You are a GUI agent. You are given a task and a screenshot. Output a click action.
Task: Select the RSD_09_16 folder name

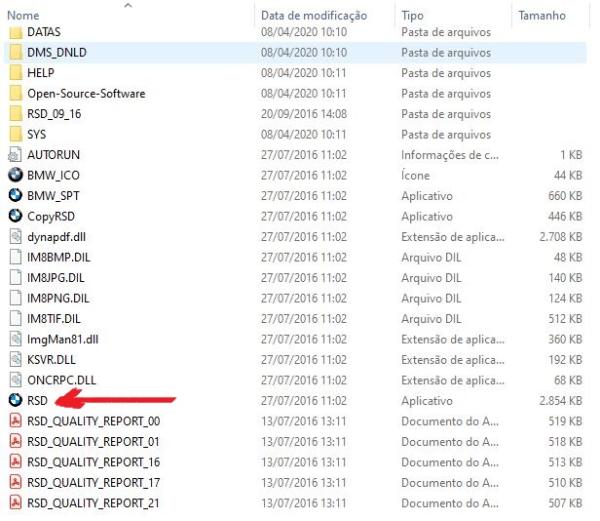pos(54,114)
